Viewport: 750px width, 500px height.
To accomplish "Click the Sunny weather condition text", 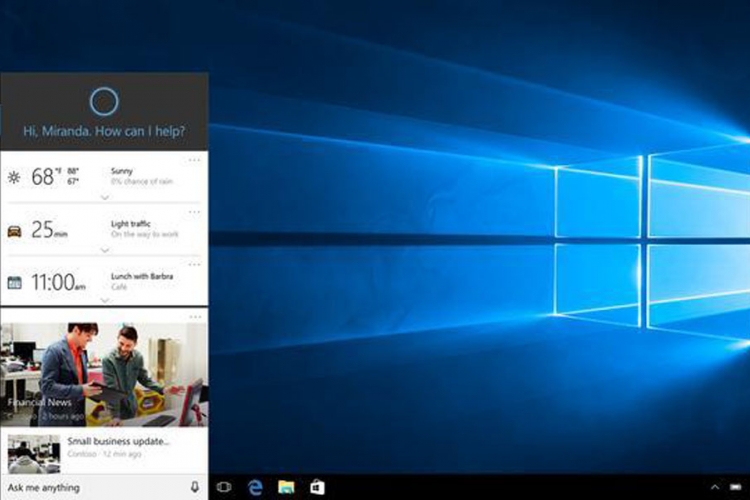I will point(121,171).
